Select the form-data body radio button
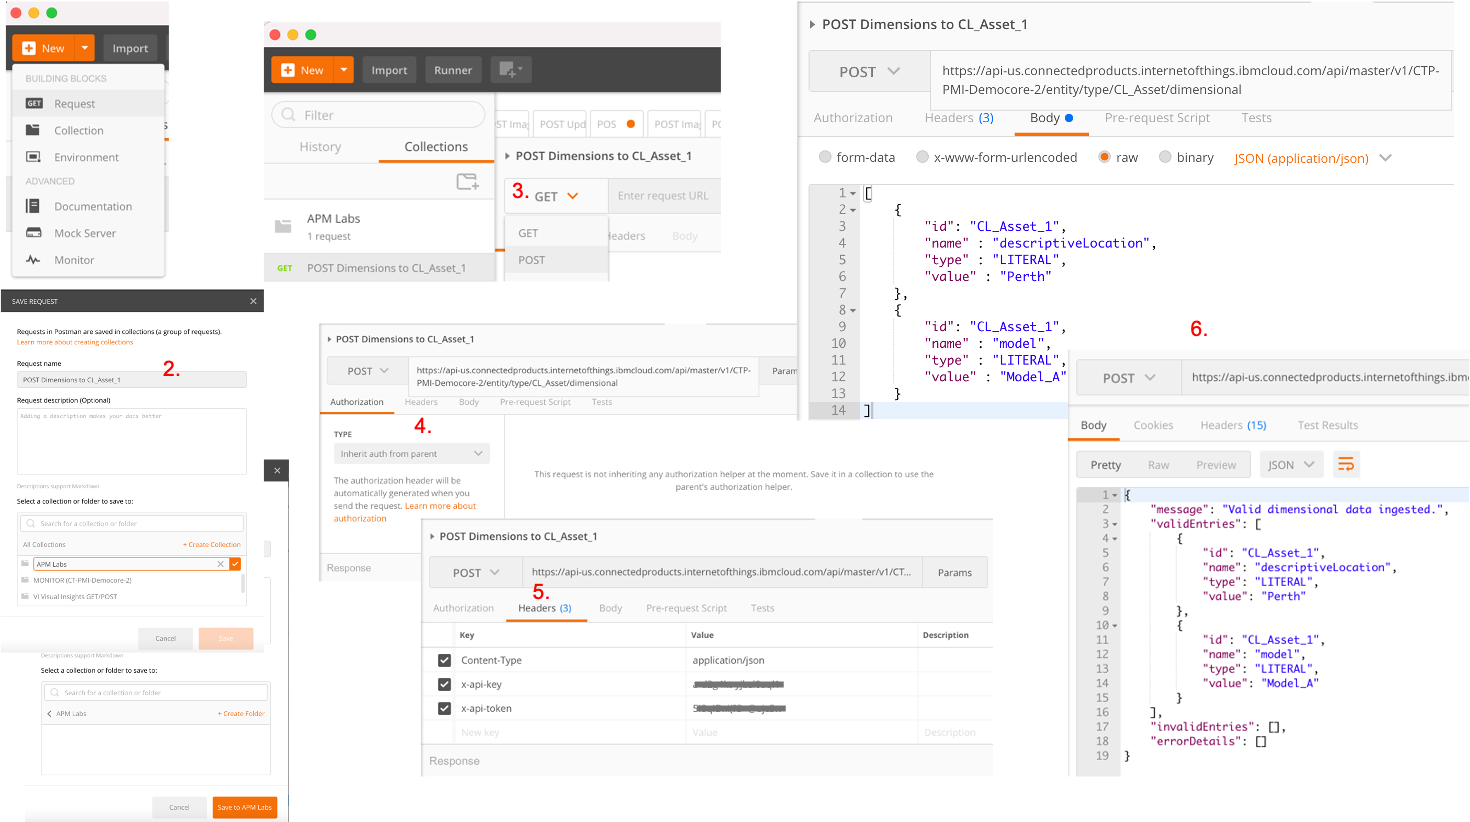1470x822 pixels. click(x=825, y=157)
